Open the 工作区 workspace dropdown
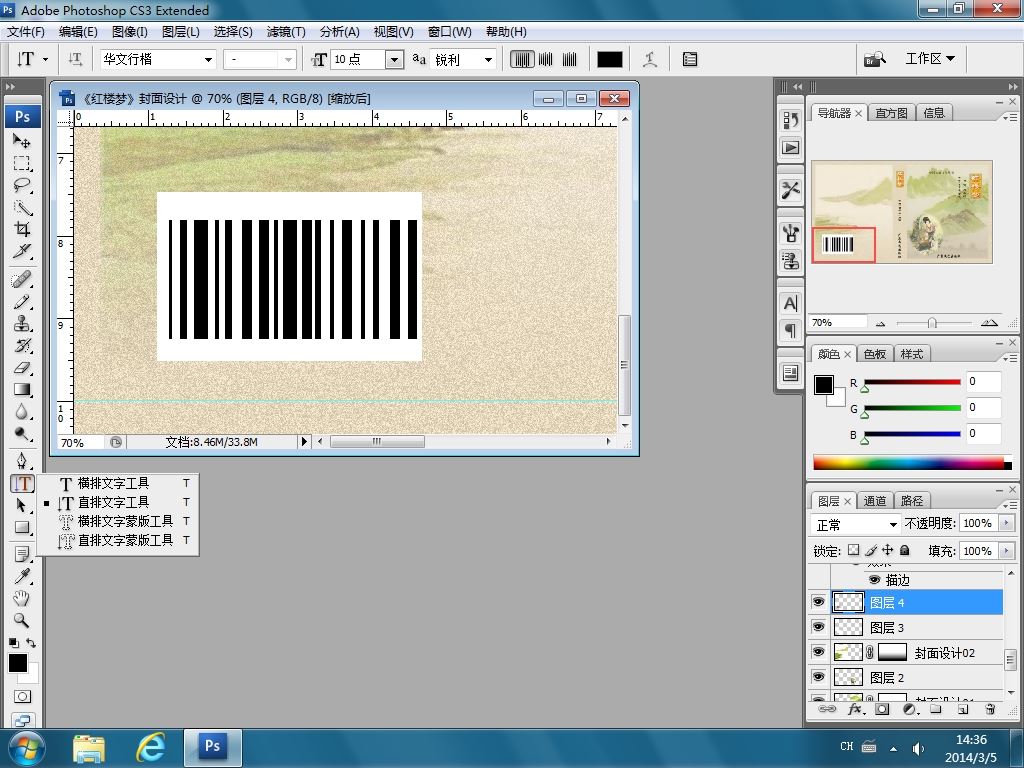1024x768 pixels. pyautogui.click(x=930, y=59)
